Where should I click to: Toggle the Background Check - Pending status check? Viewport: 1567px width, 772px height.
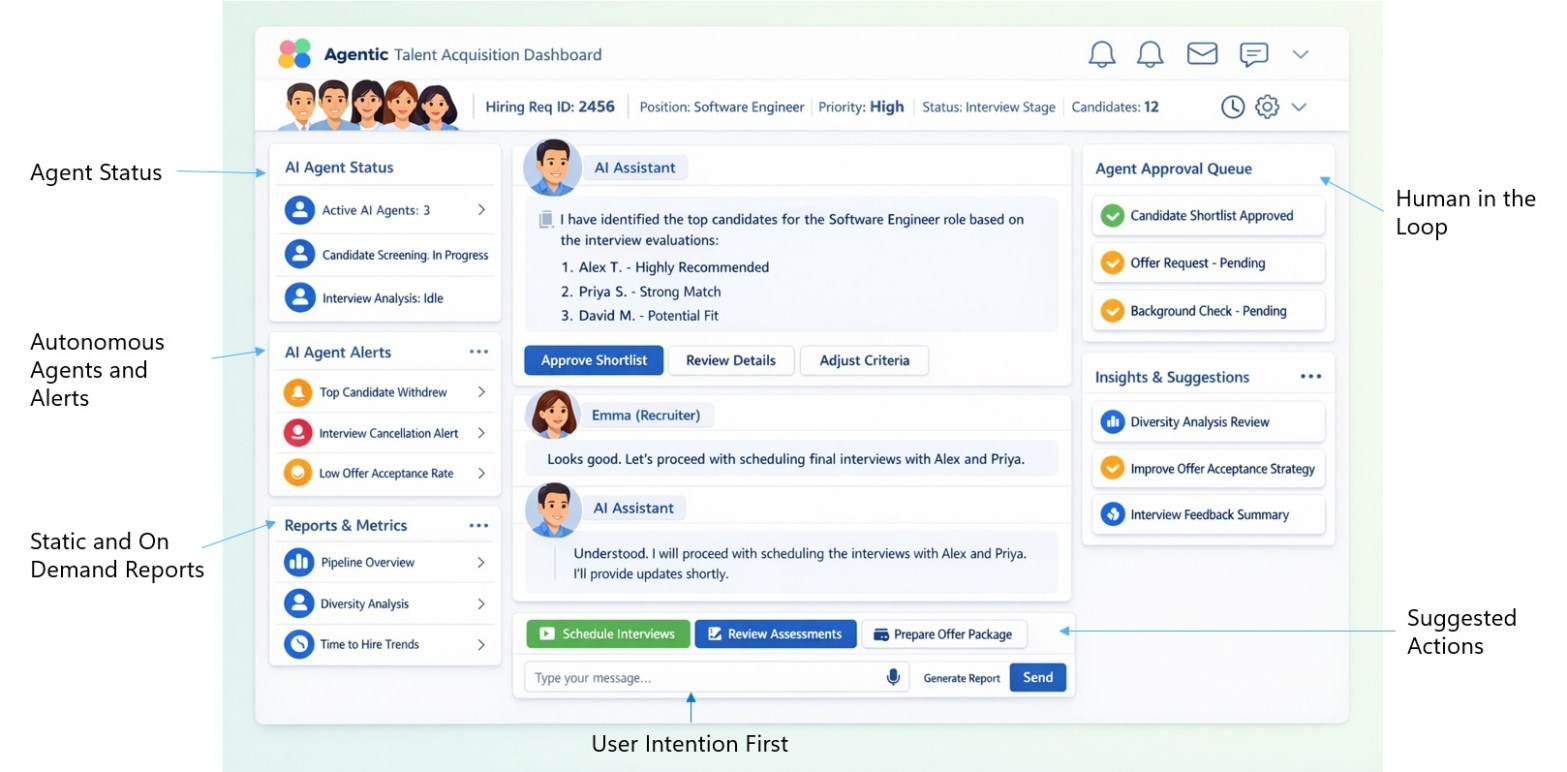click(x=1112, y=311)
